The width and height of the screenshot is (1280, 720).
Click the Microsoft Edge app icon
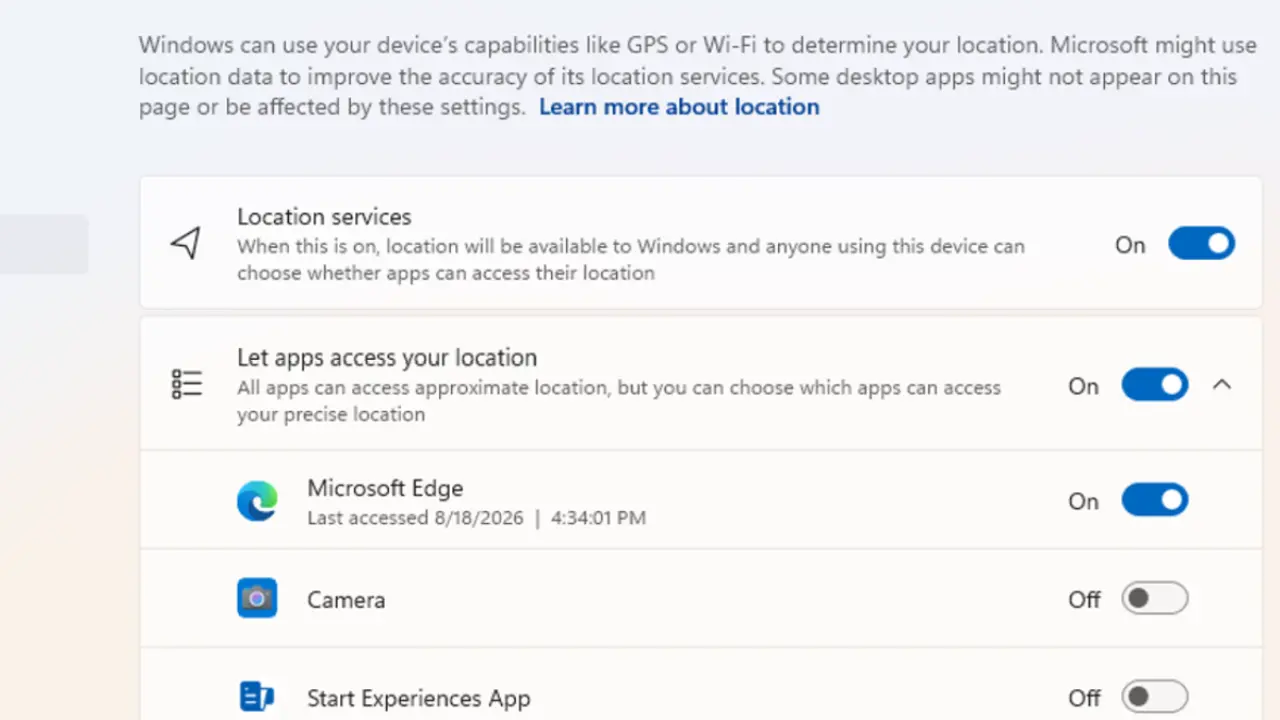click(257, 501)
